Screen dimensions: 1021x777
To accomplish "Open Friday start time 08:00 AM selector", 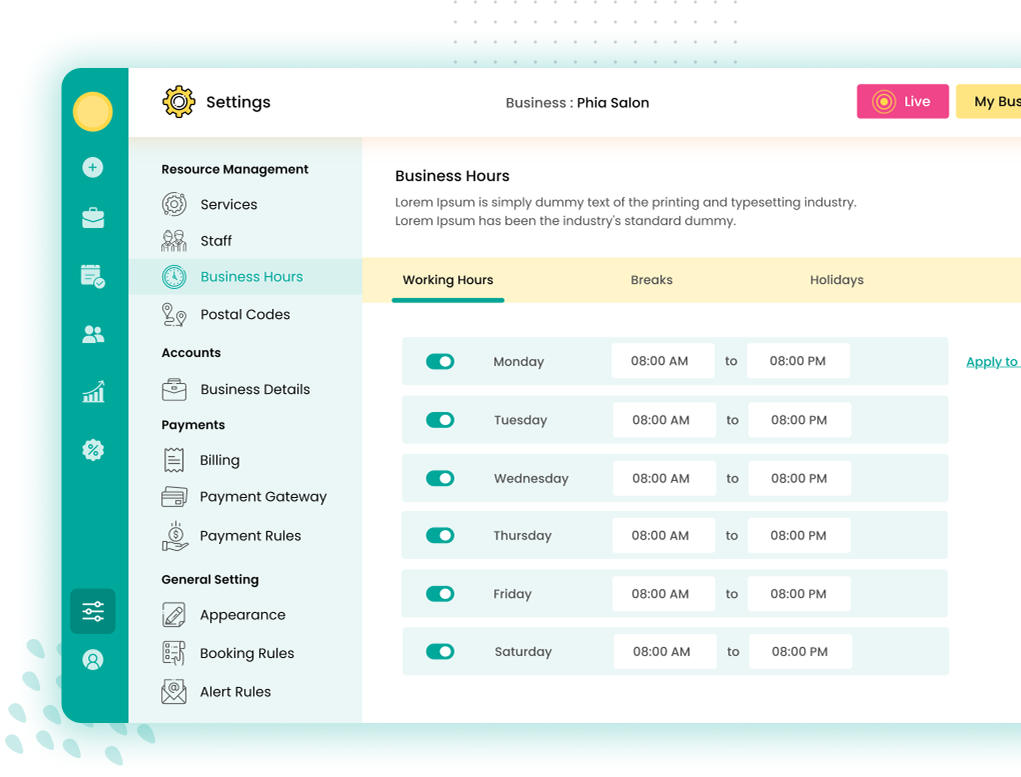I will click(662, 594).
